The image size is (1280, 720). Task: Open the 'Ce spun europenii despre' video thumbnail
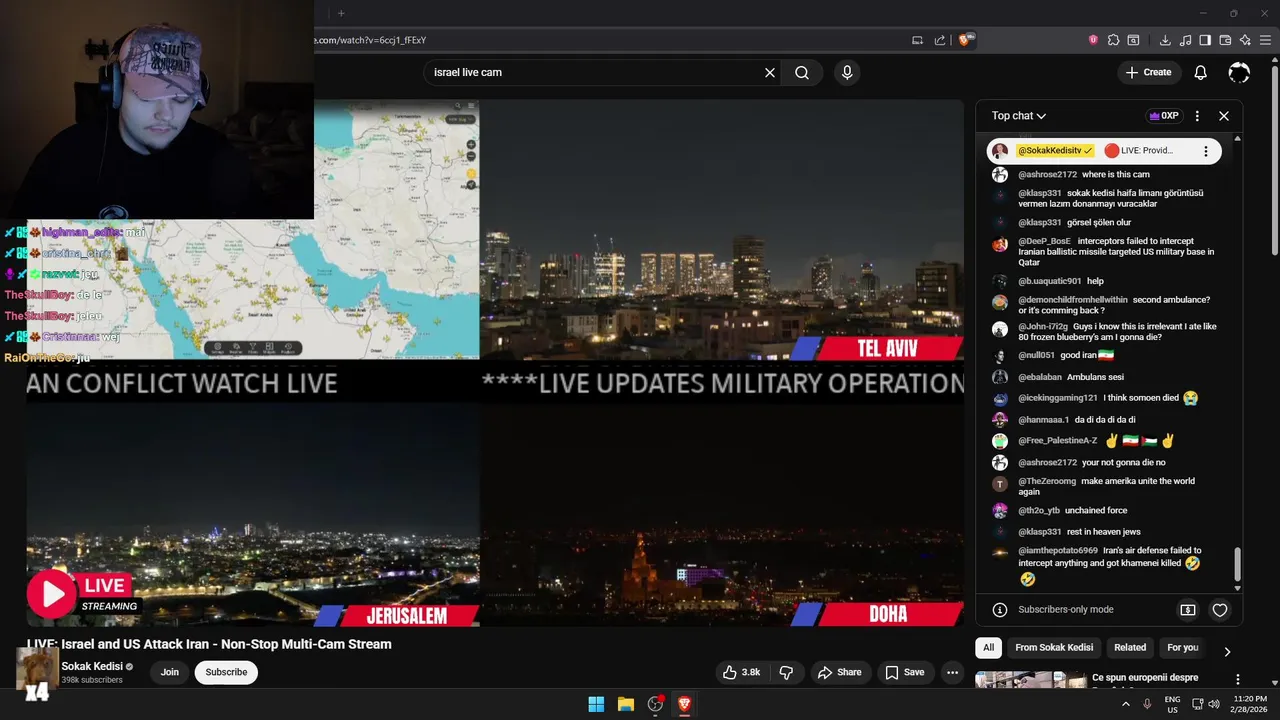click(1031, 680)
